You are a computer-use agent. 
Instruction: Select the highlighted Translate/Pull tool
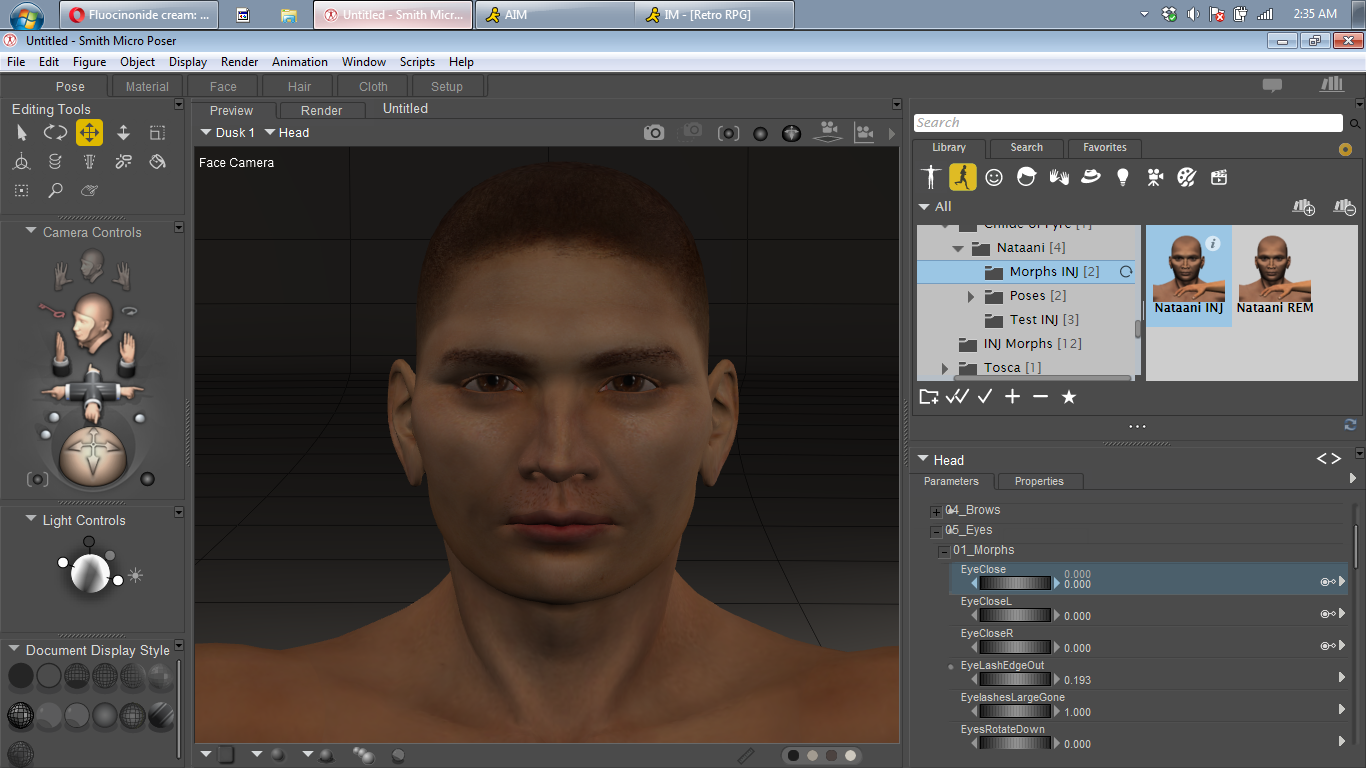click(89, 132)
